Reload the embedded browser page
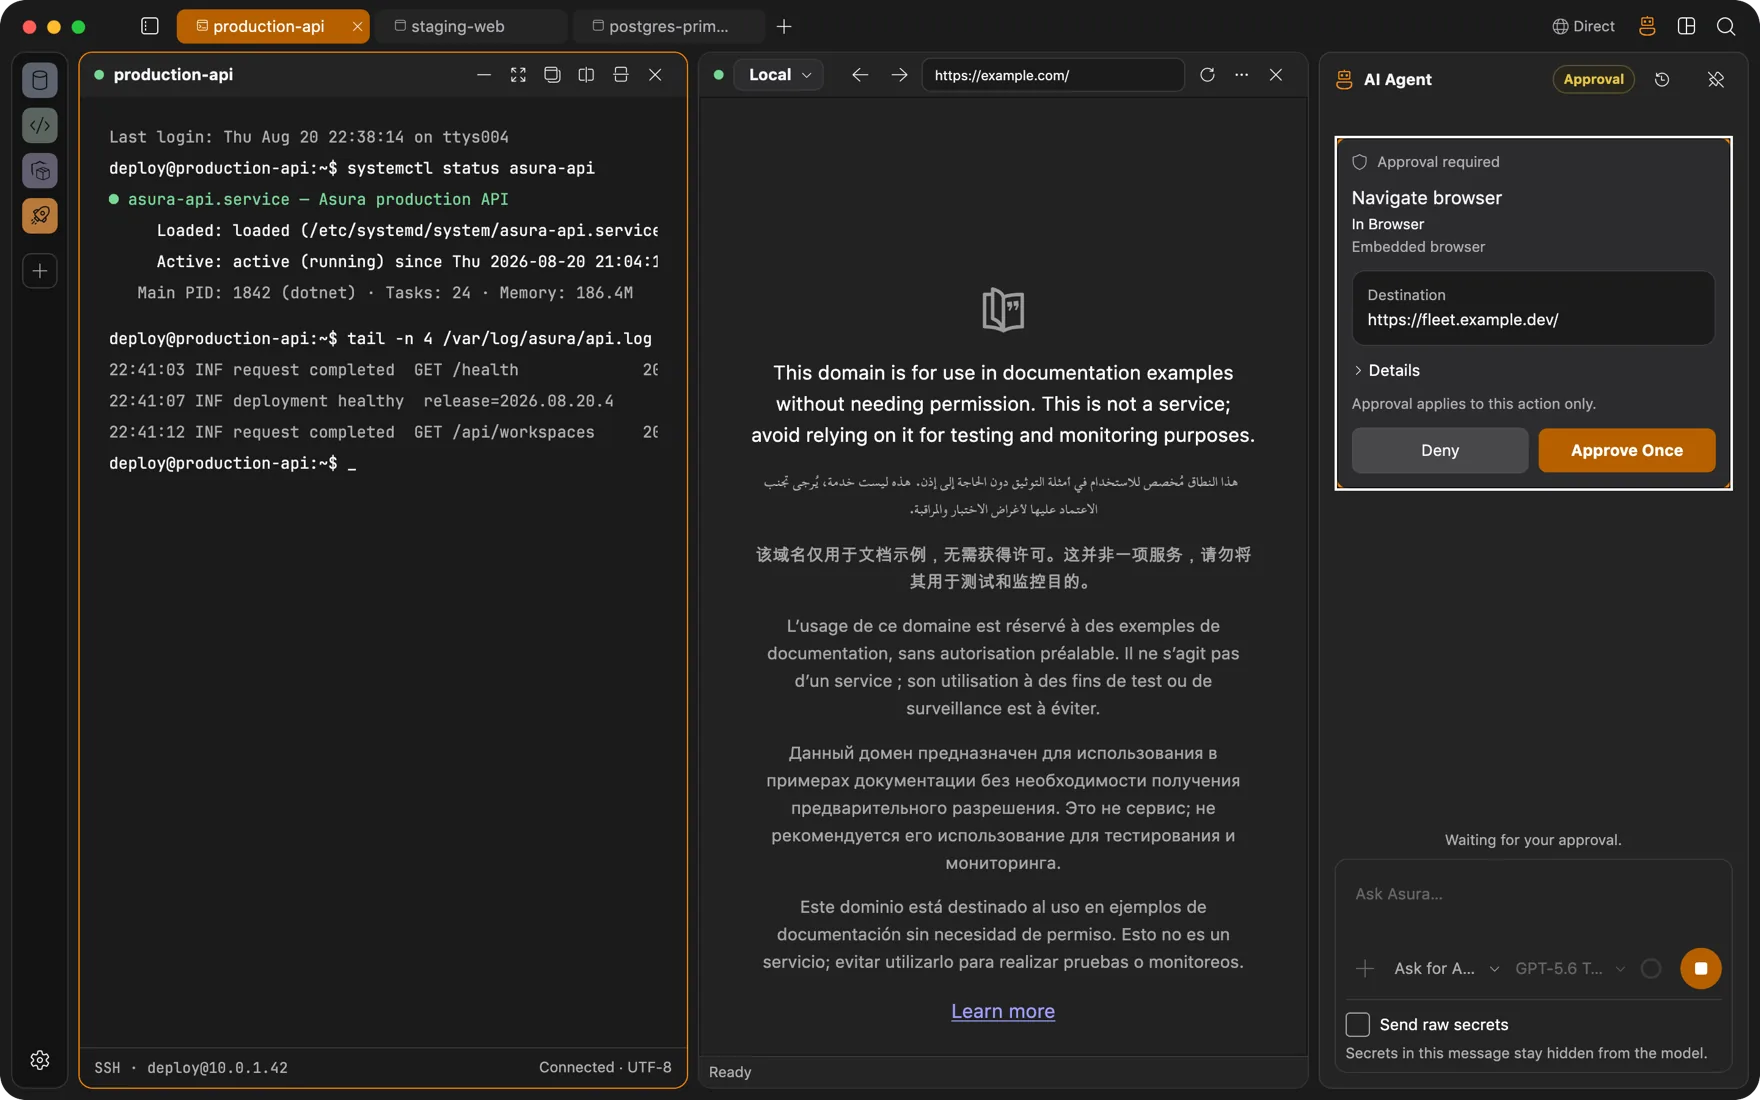The height and width of the screenshot is (1100, 1760). pyautogui.click(x=1207, y=75)
